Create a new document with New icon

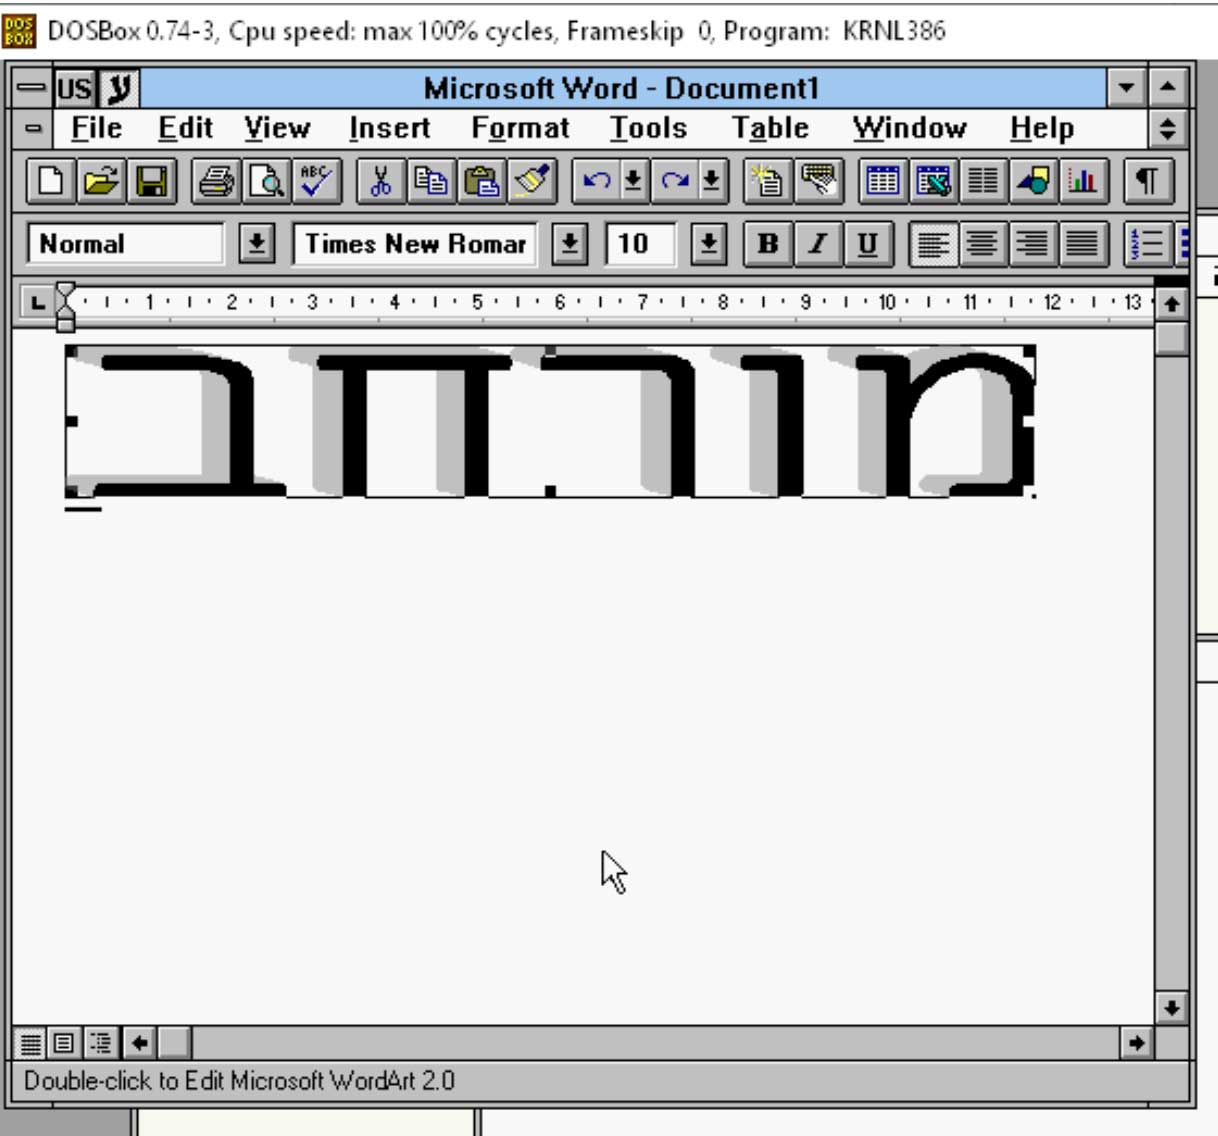coord(50,182)
